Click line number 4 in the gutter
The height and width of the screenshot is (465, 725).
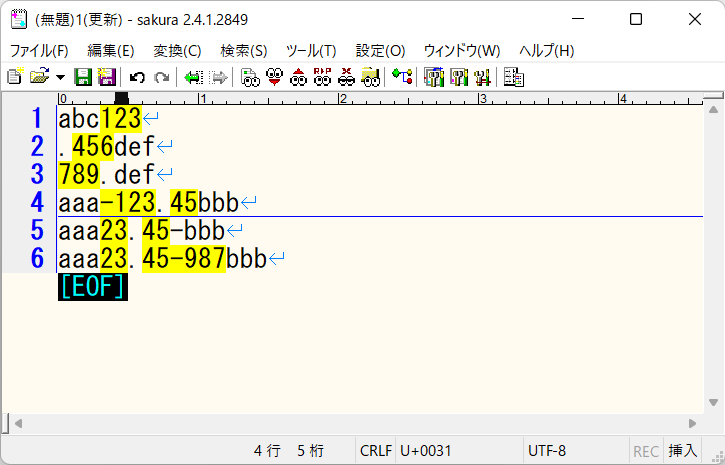[37, 202]
